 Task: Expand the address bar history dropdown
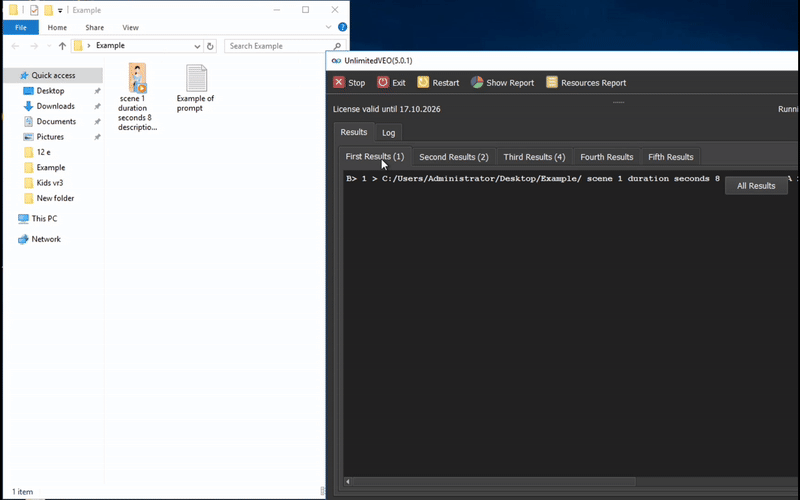pos(197,46)
